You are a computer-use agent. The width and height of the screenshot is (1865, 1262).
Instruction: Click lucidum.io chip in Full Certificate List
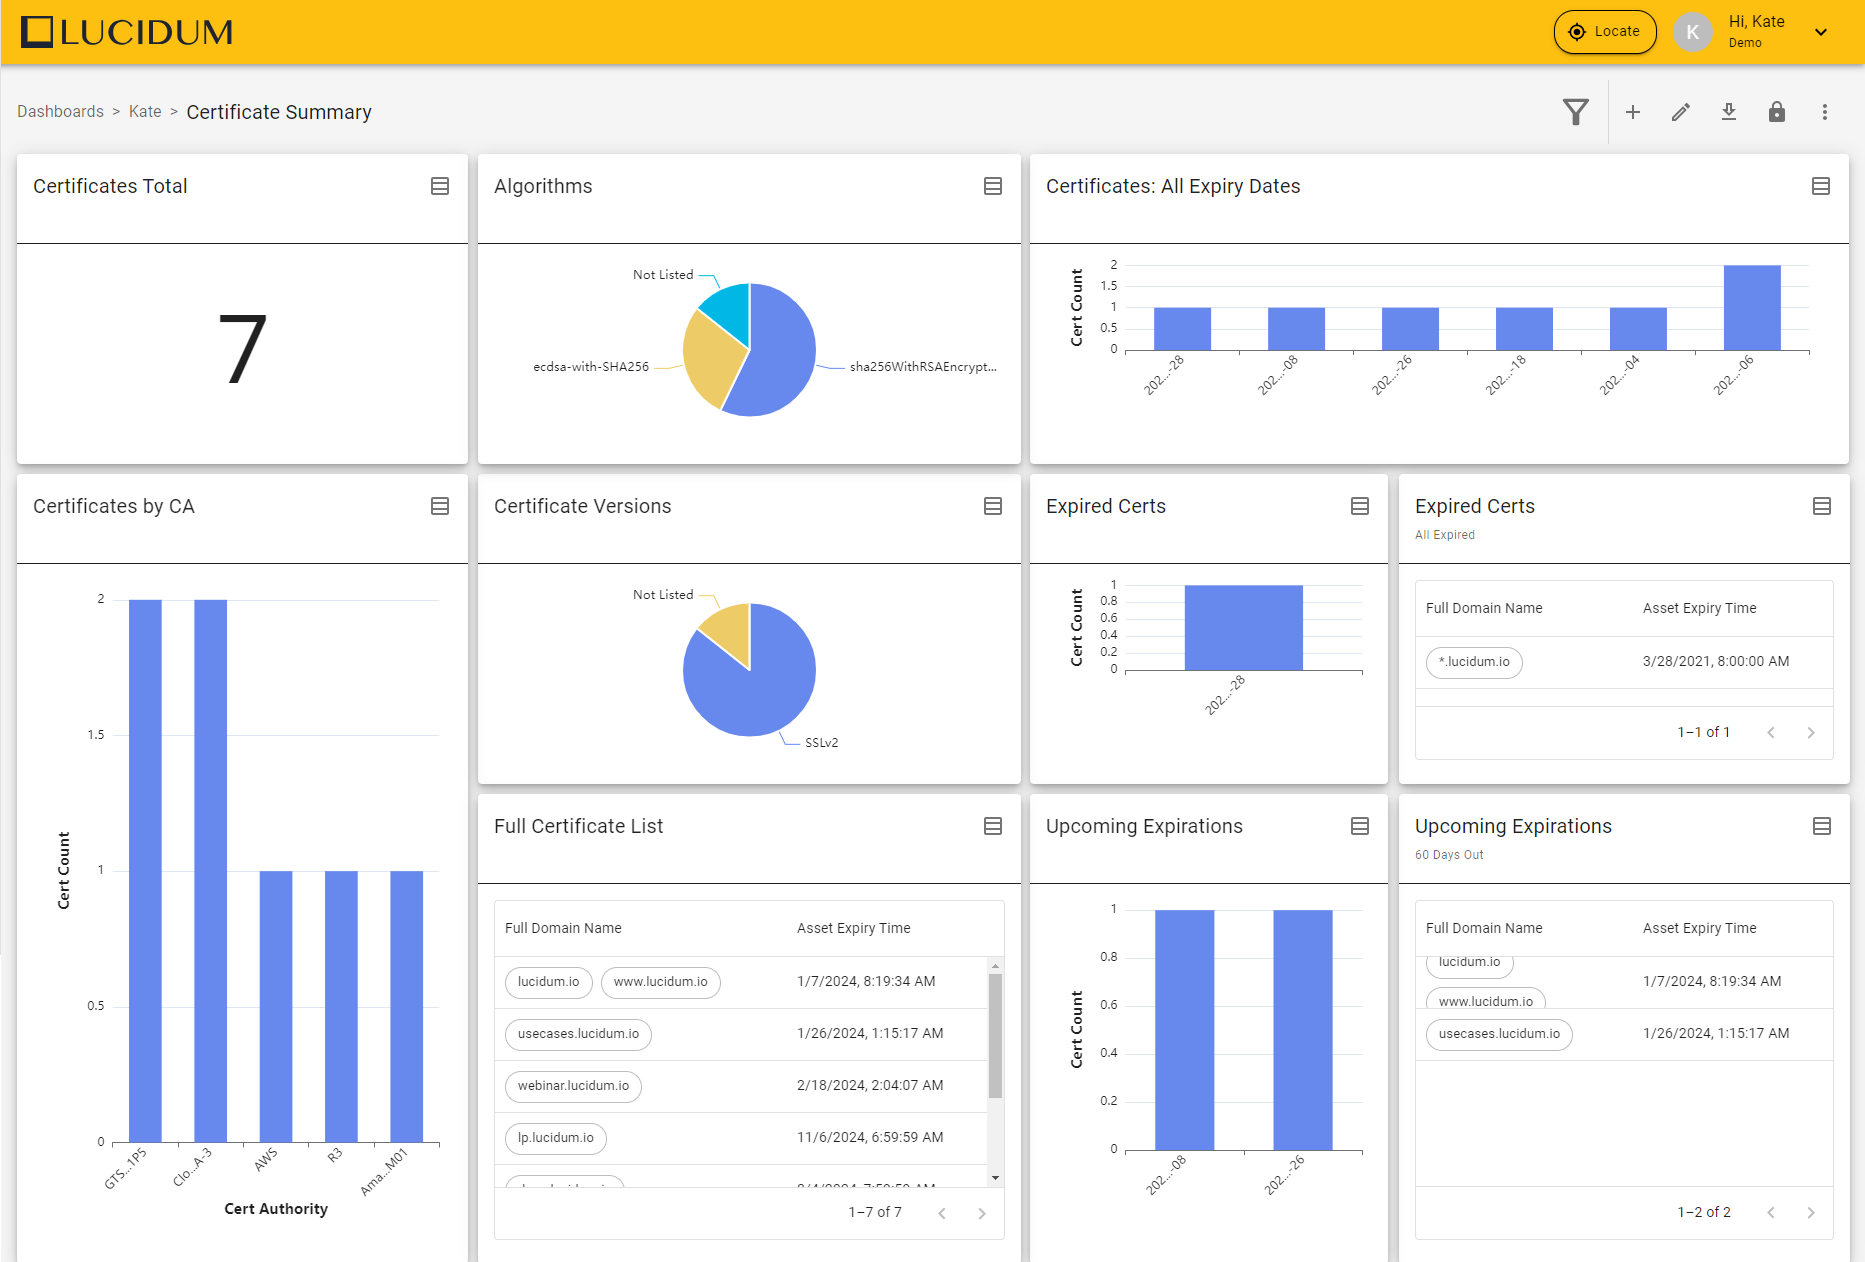point(548,982)
